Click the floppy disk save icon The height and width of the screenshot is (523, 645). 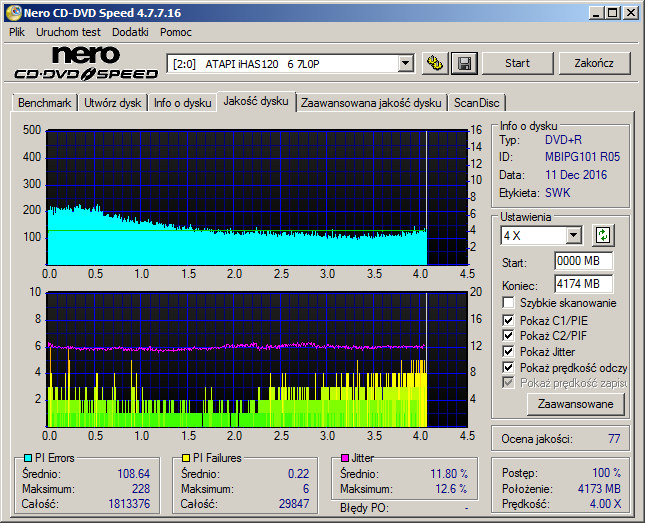[463, 63]
